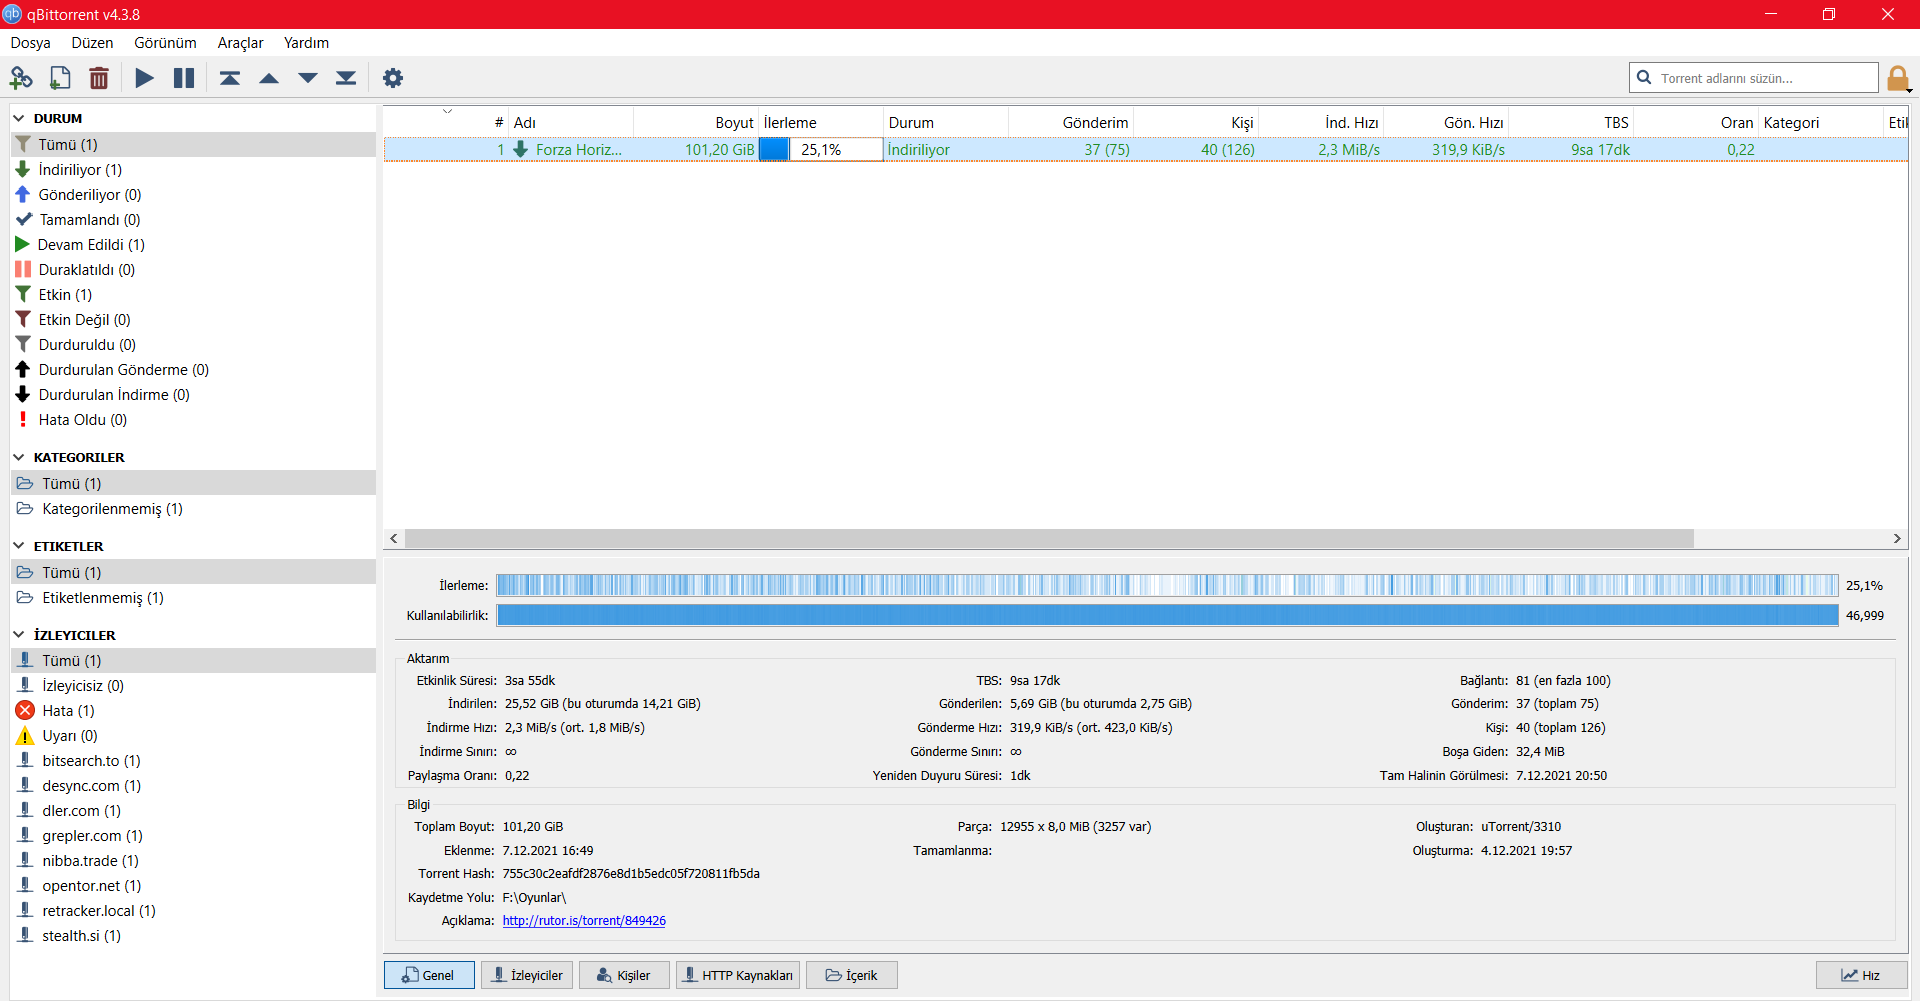The width and height of the screenshot is (1920, 1001).
Task: Collapse the KATEGORİLER section
Action: point(19,457)
